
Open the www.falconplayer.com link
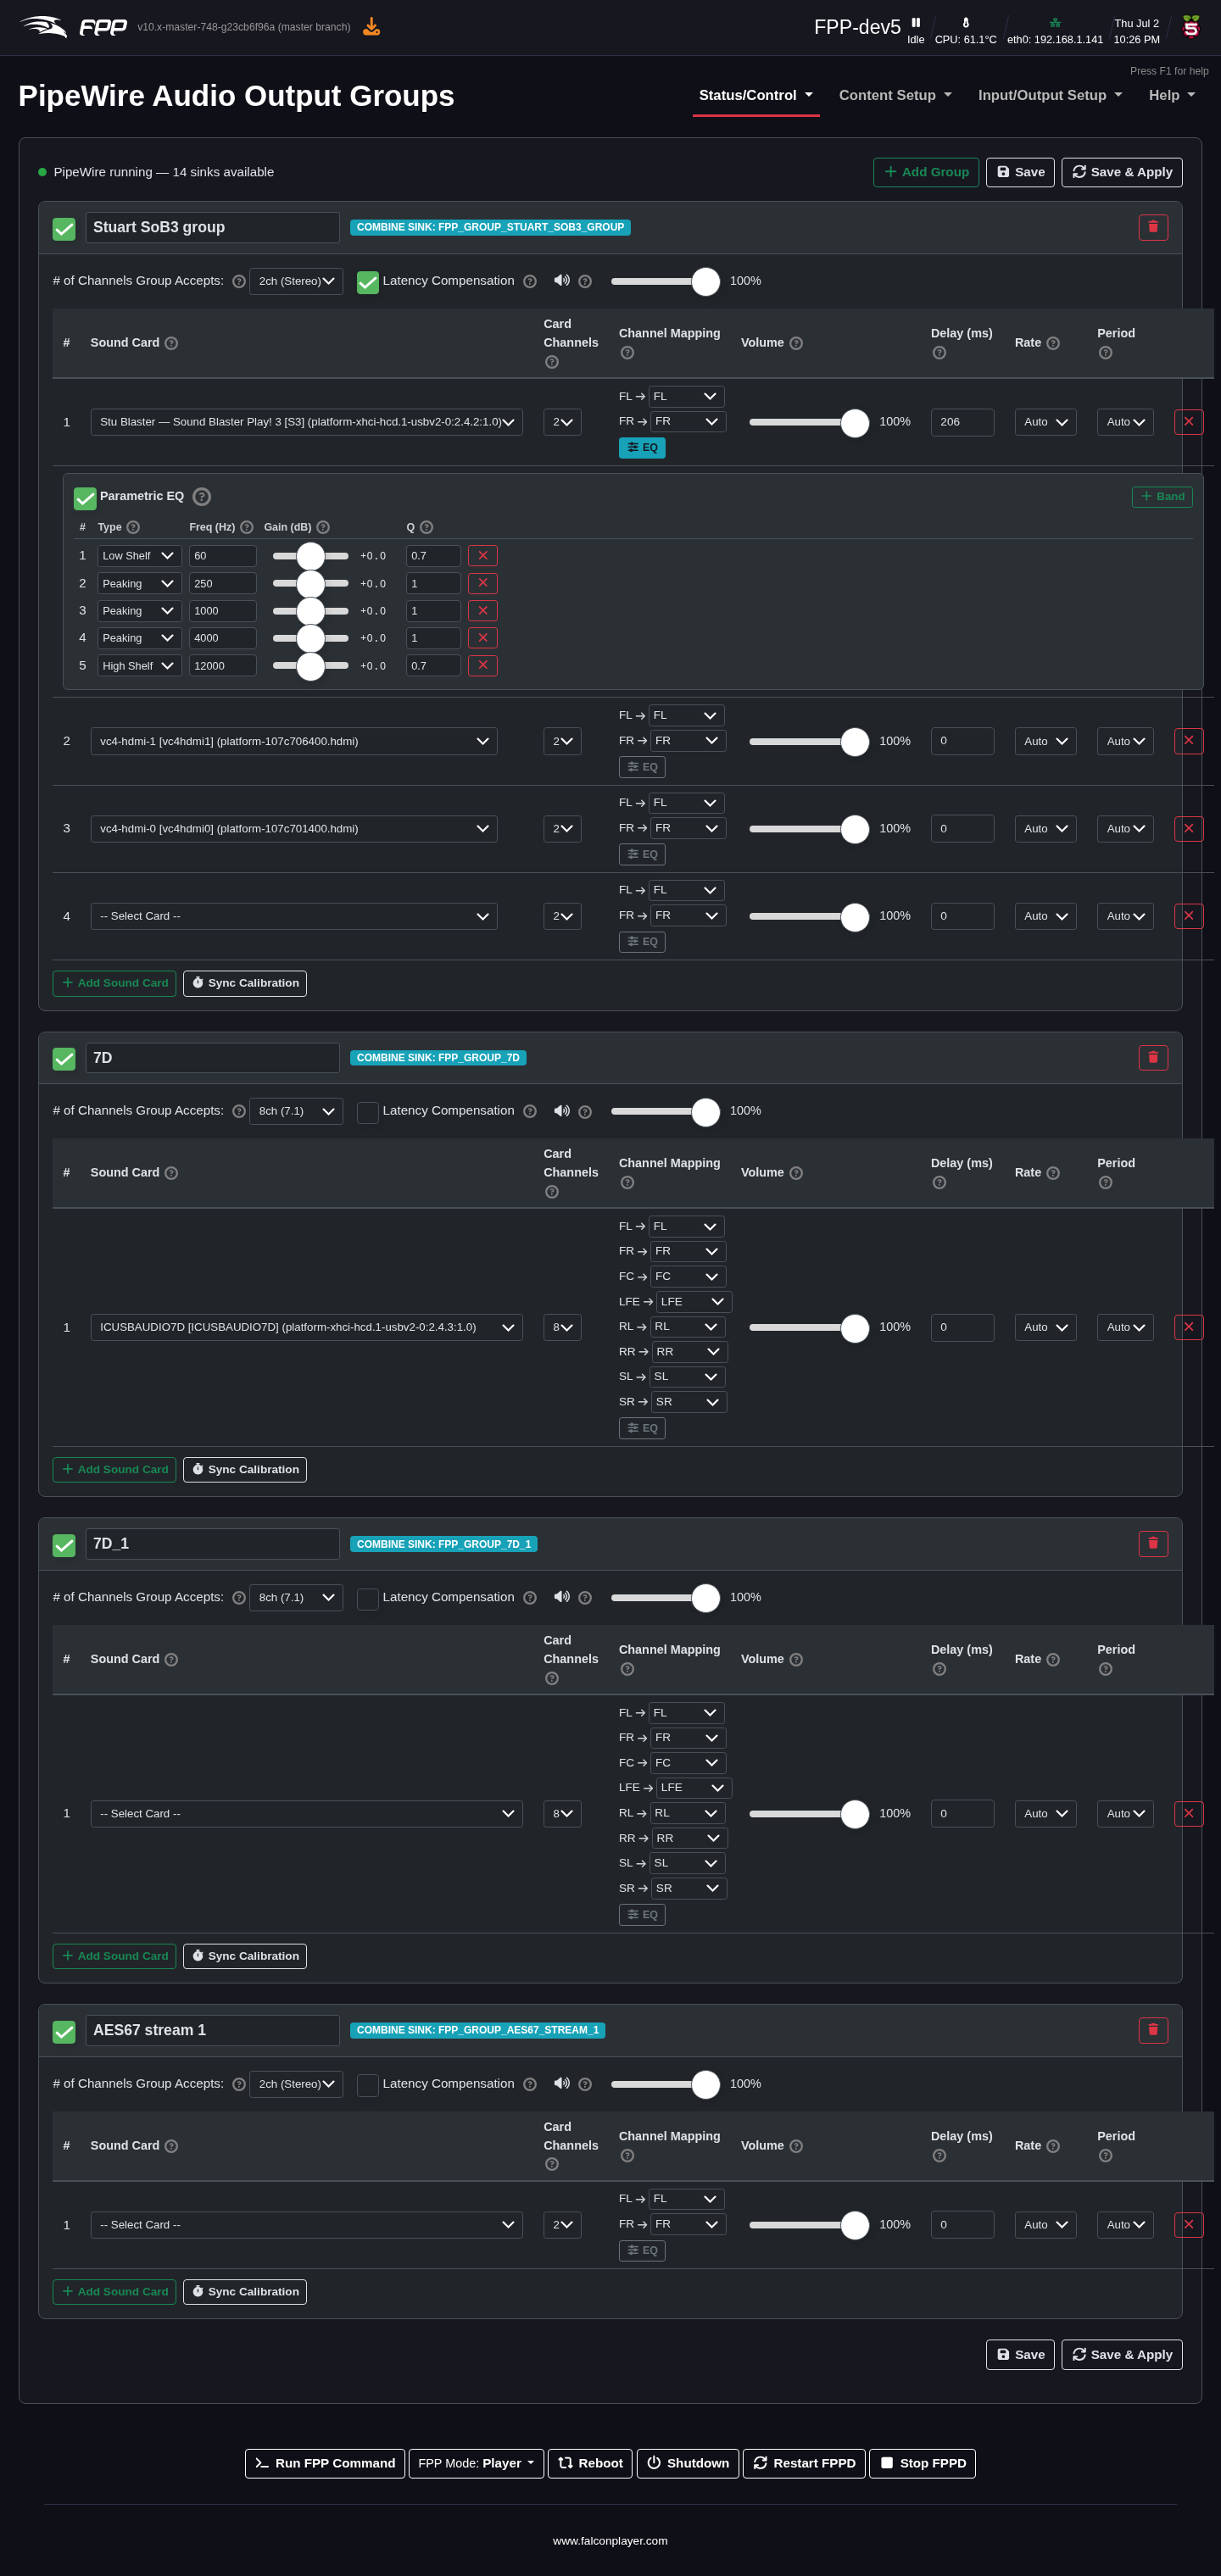610,2541
